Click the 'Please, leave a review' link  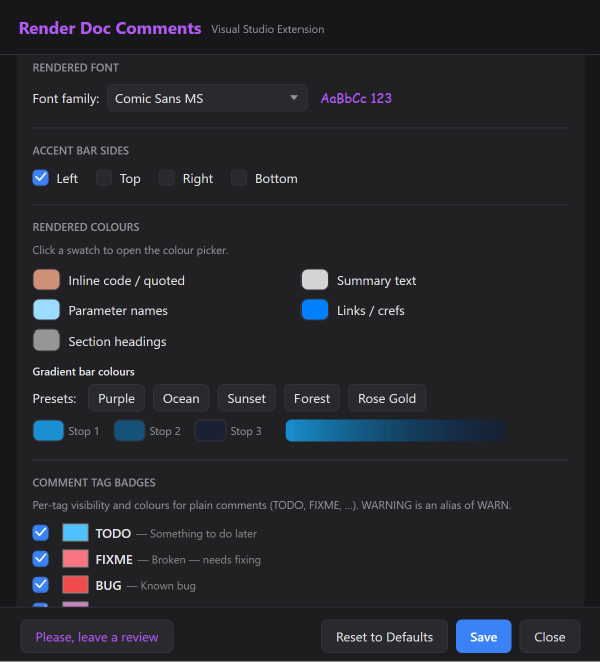pos(97,636)
